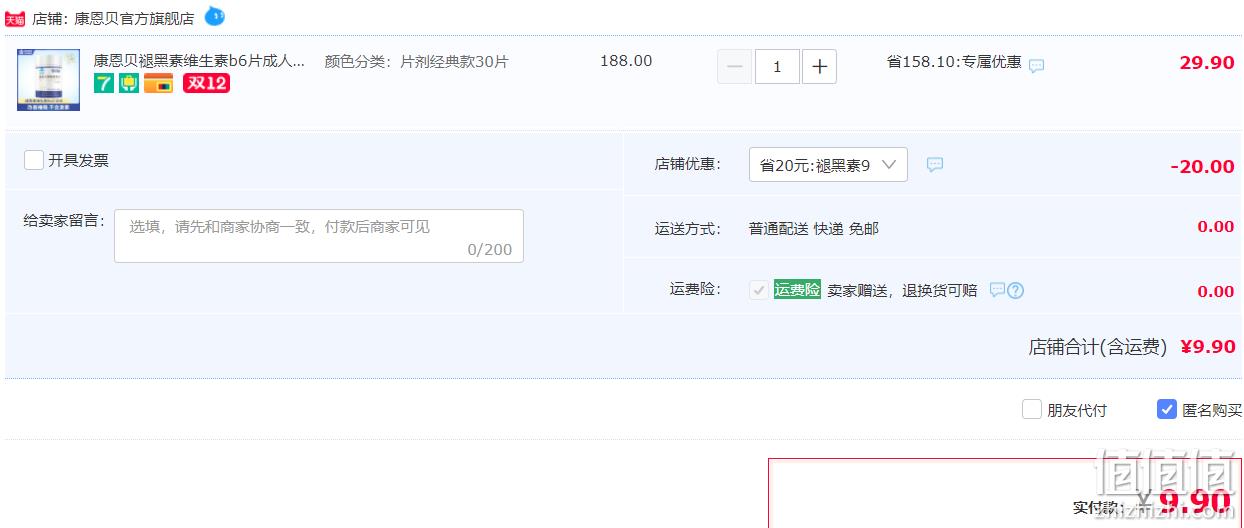Enable the 朋友代付 checkbox
The image size is (1244, 528).
(1032, 409)
